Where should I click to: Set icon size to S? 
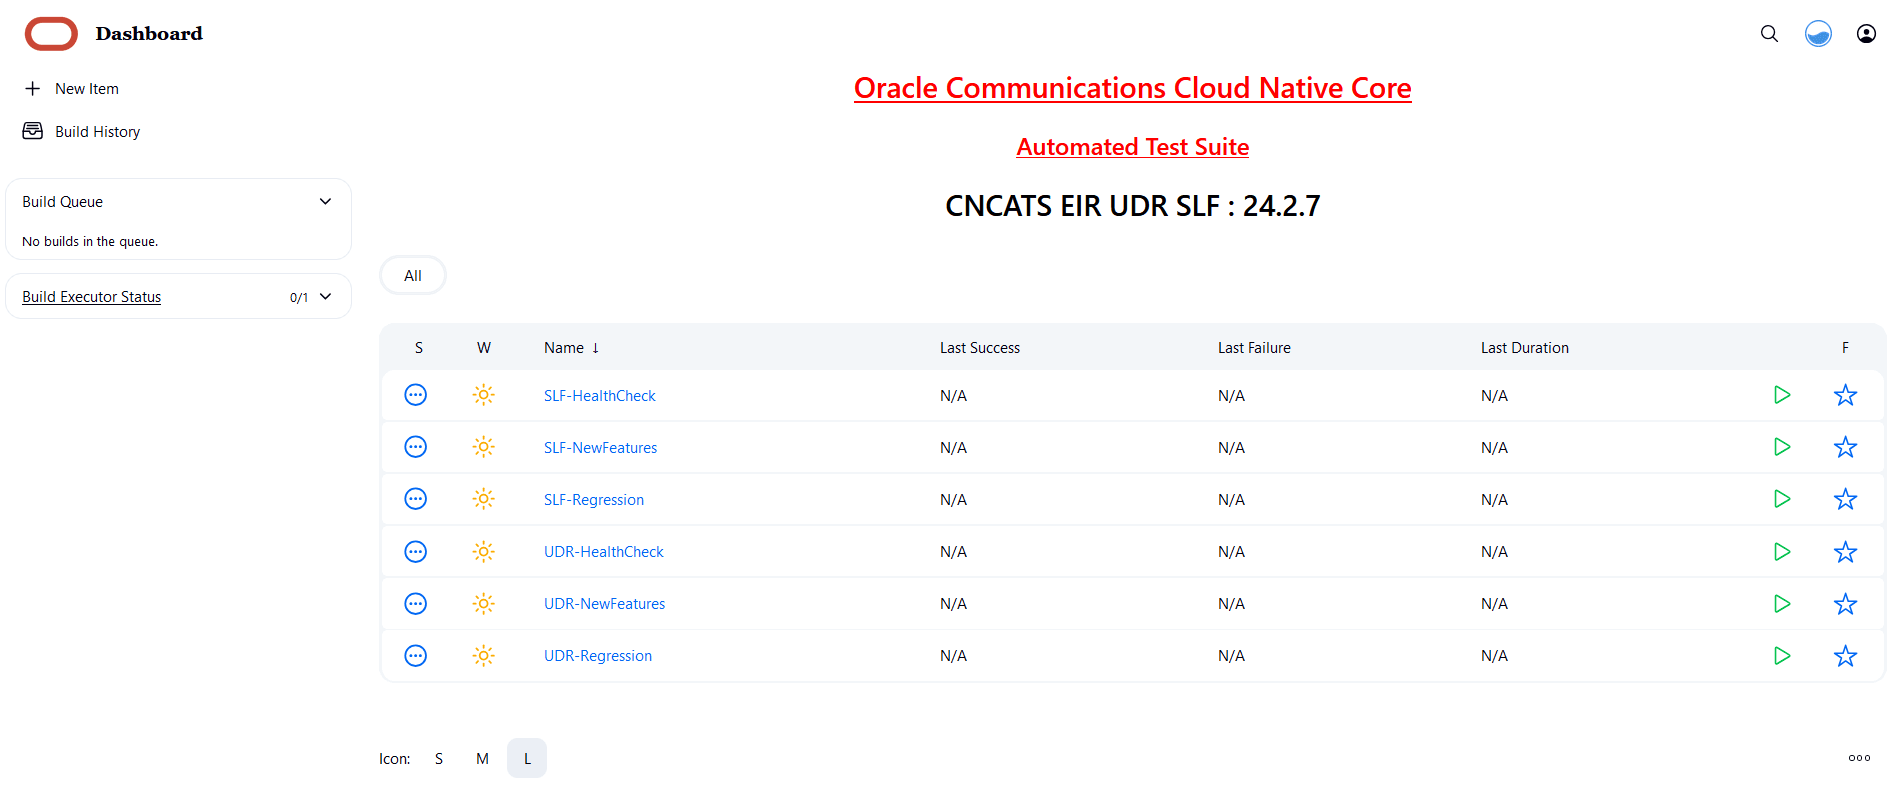point(439,759)
